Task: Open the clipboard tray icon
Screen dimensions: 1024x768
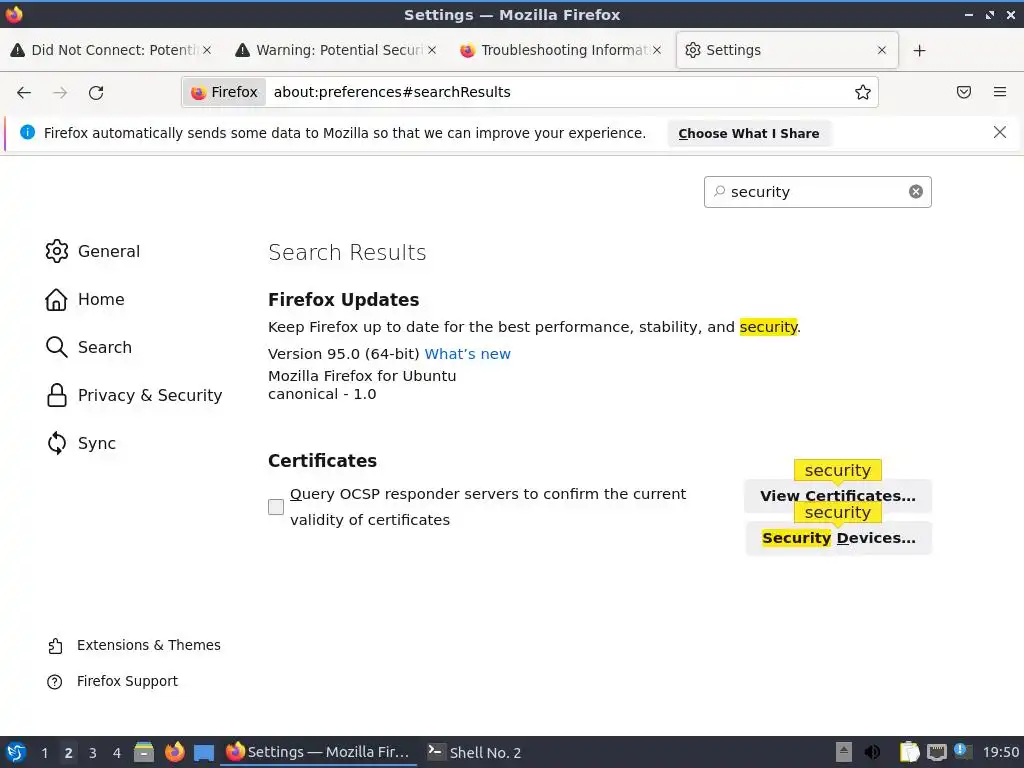Action: [x=909, y=752]
